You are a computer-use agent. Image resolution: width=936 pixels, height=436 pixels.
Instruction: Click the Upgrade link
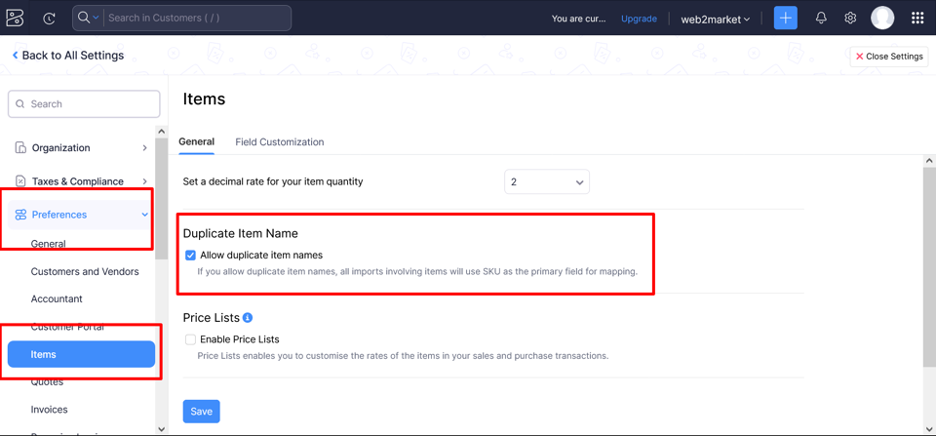tap(639, 19)
